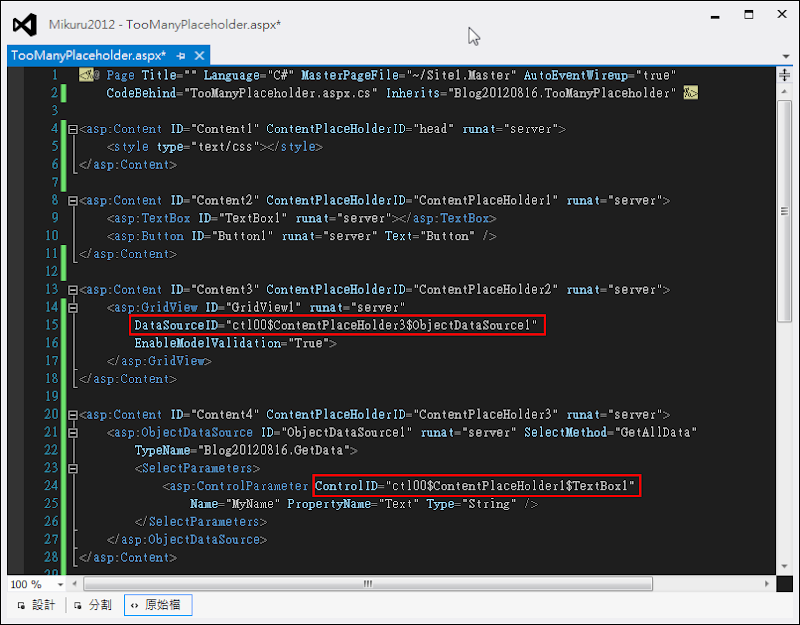Click the editor split handle icon
The height and width of the screenshot is (625, 800).
tap(784, 75)
